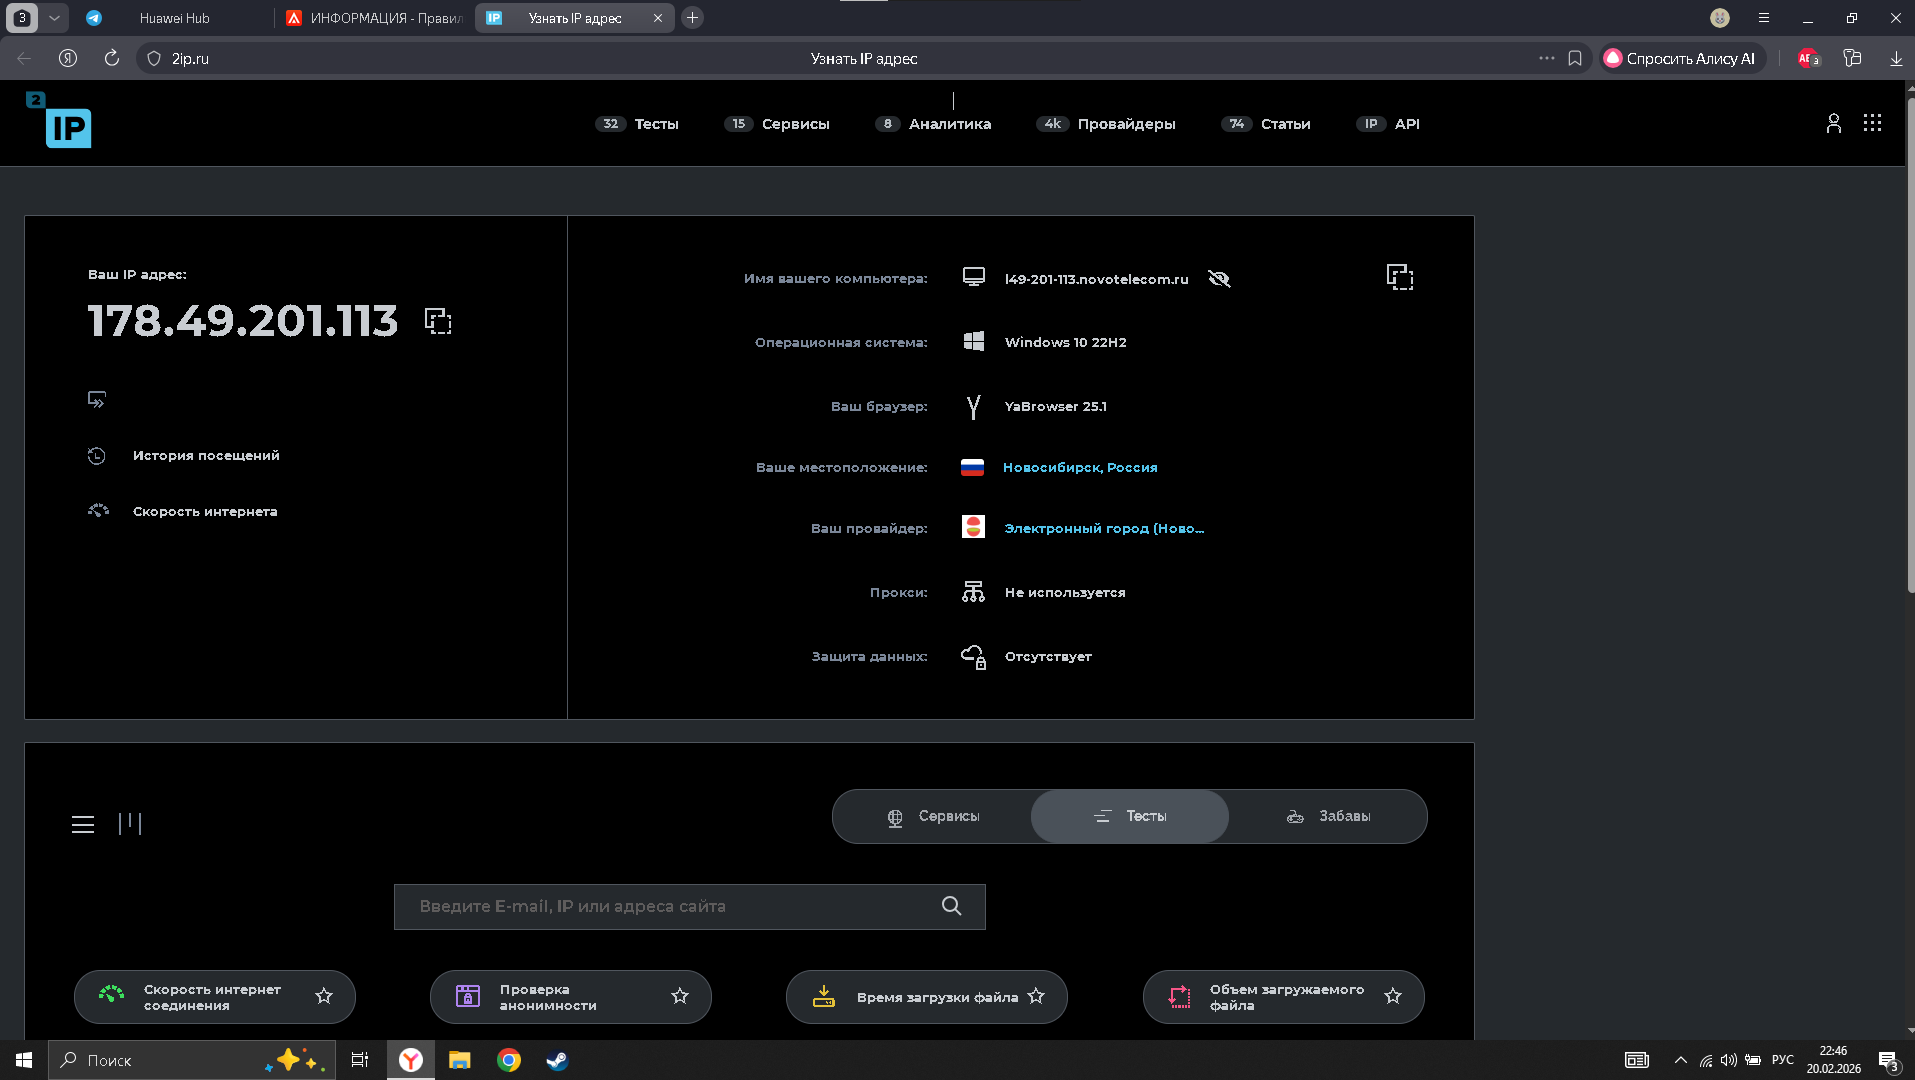Toggle hostname visibility eye icon
The width and height of the screenshot is (1915, 1080).
point(1219,279)
